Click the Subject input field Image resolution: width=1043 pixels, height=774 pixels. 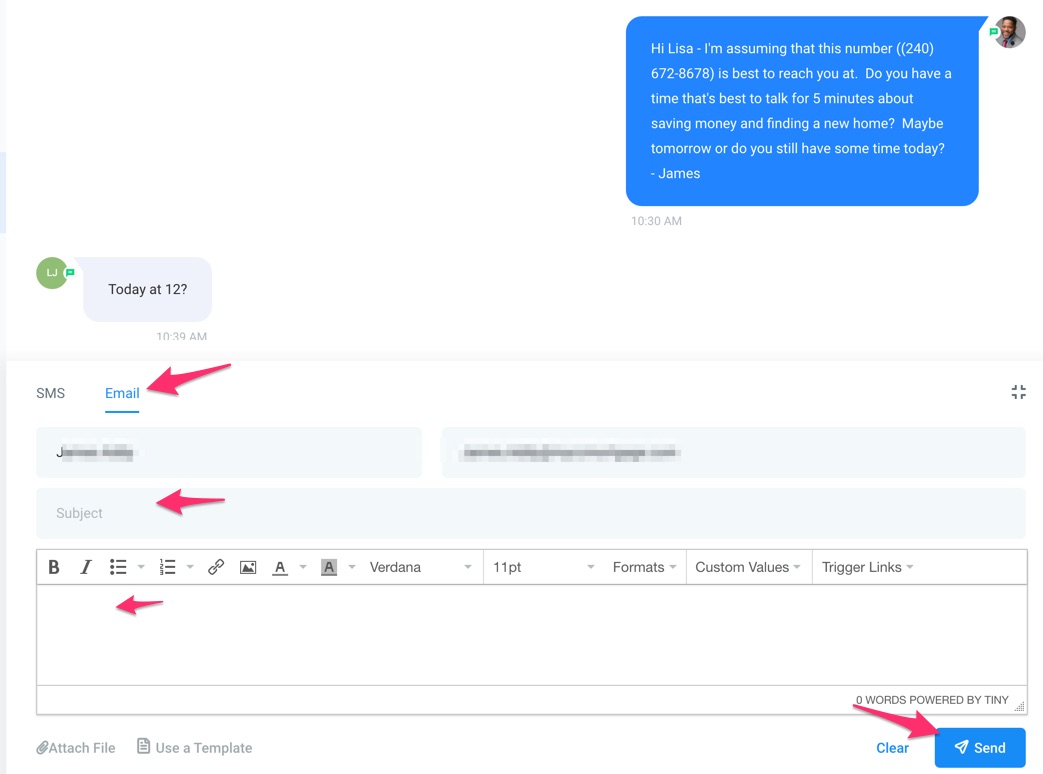coord(531,513)
